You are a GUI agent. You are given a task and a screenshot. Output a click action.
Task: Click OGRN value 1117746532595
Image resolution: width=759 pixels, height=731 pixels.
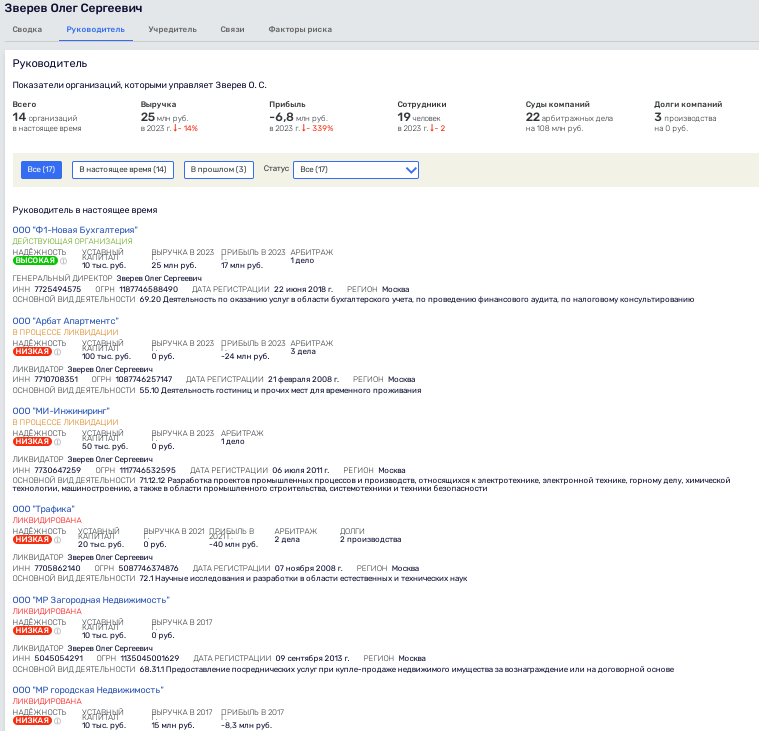coord(148,470)
